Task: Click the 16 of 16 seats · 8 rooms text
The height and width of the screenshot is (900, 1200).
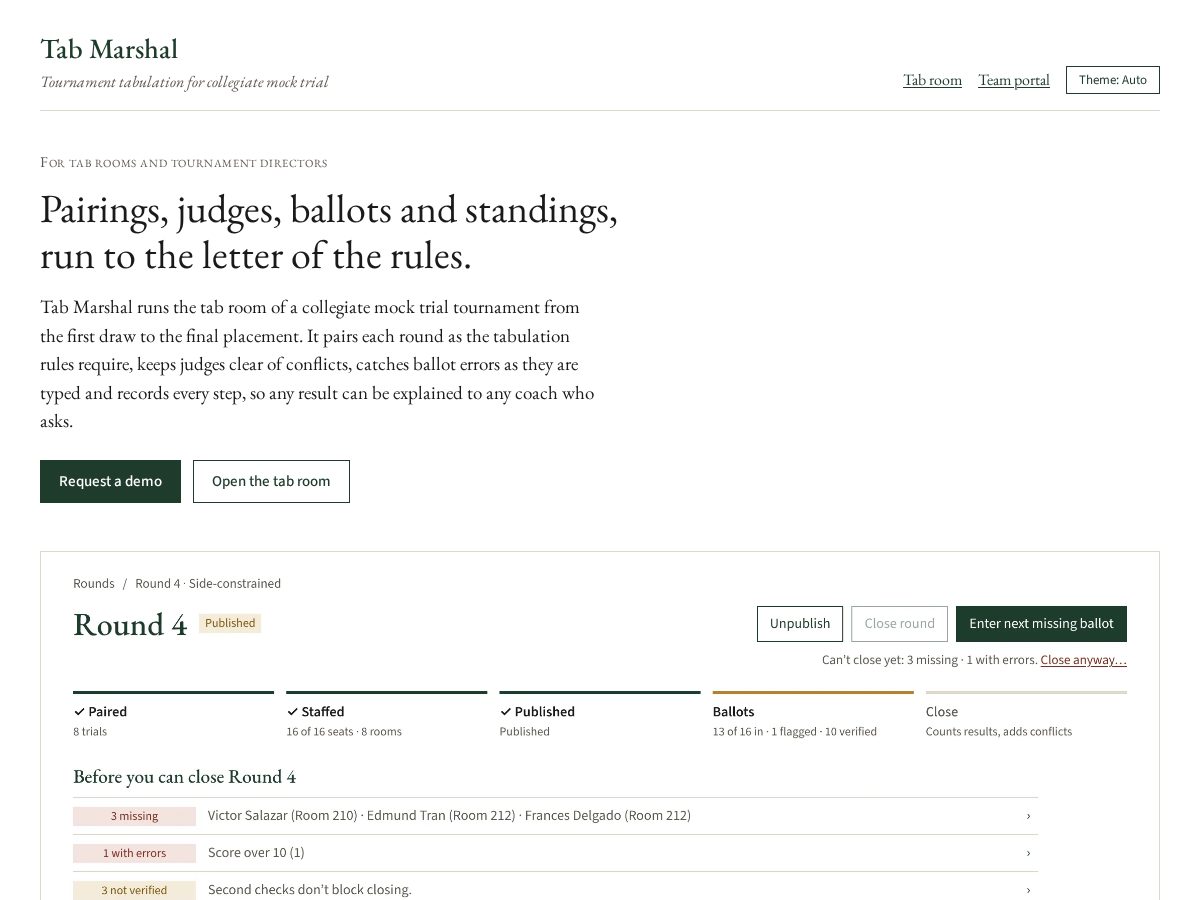Action: point(344,732)
